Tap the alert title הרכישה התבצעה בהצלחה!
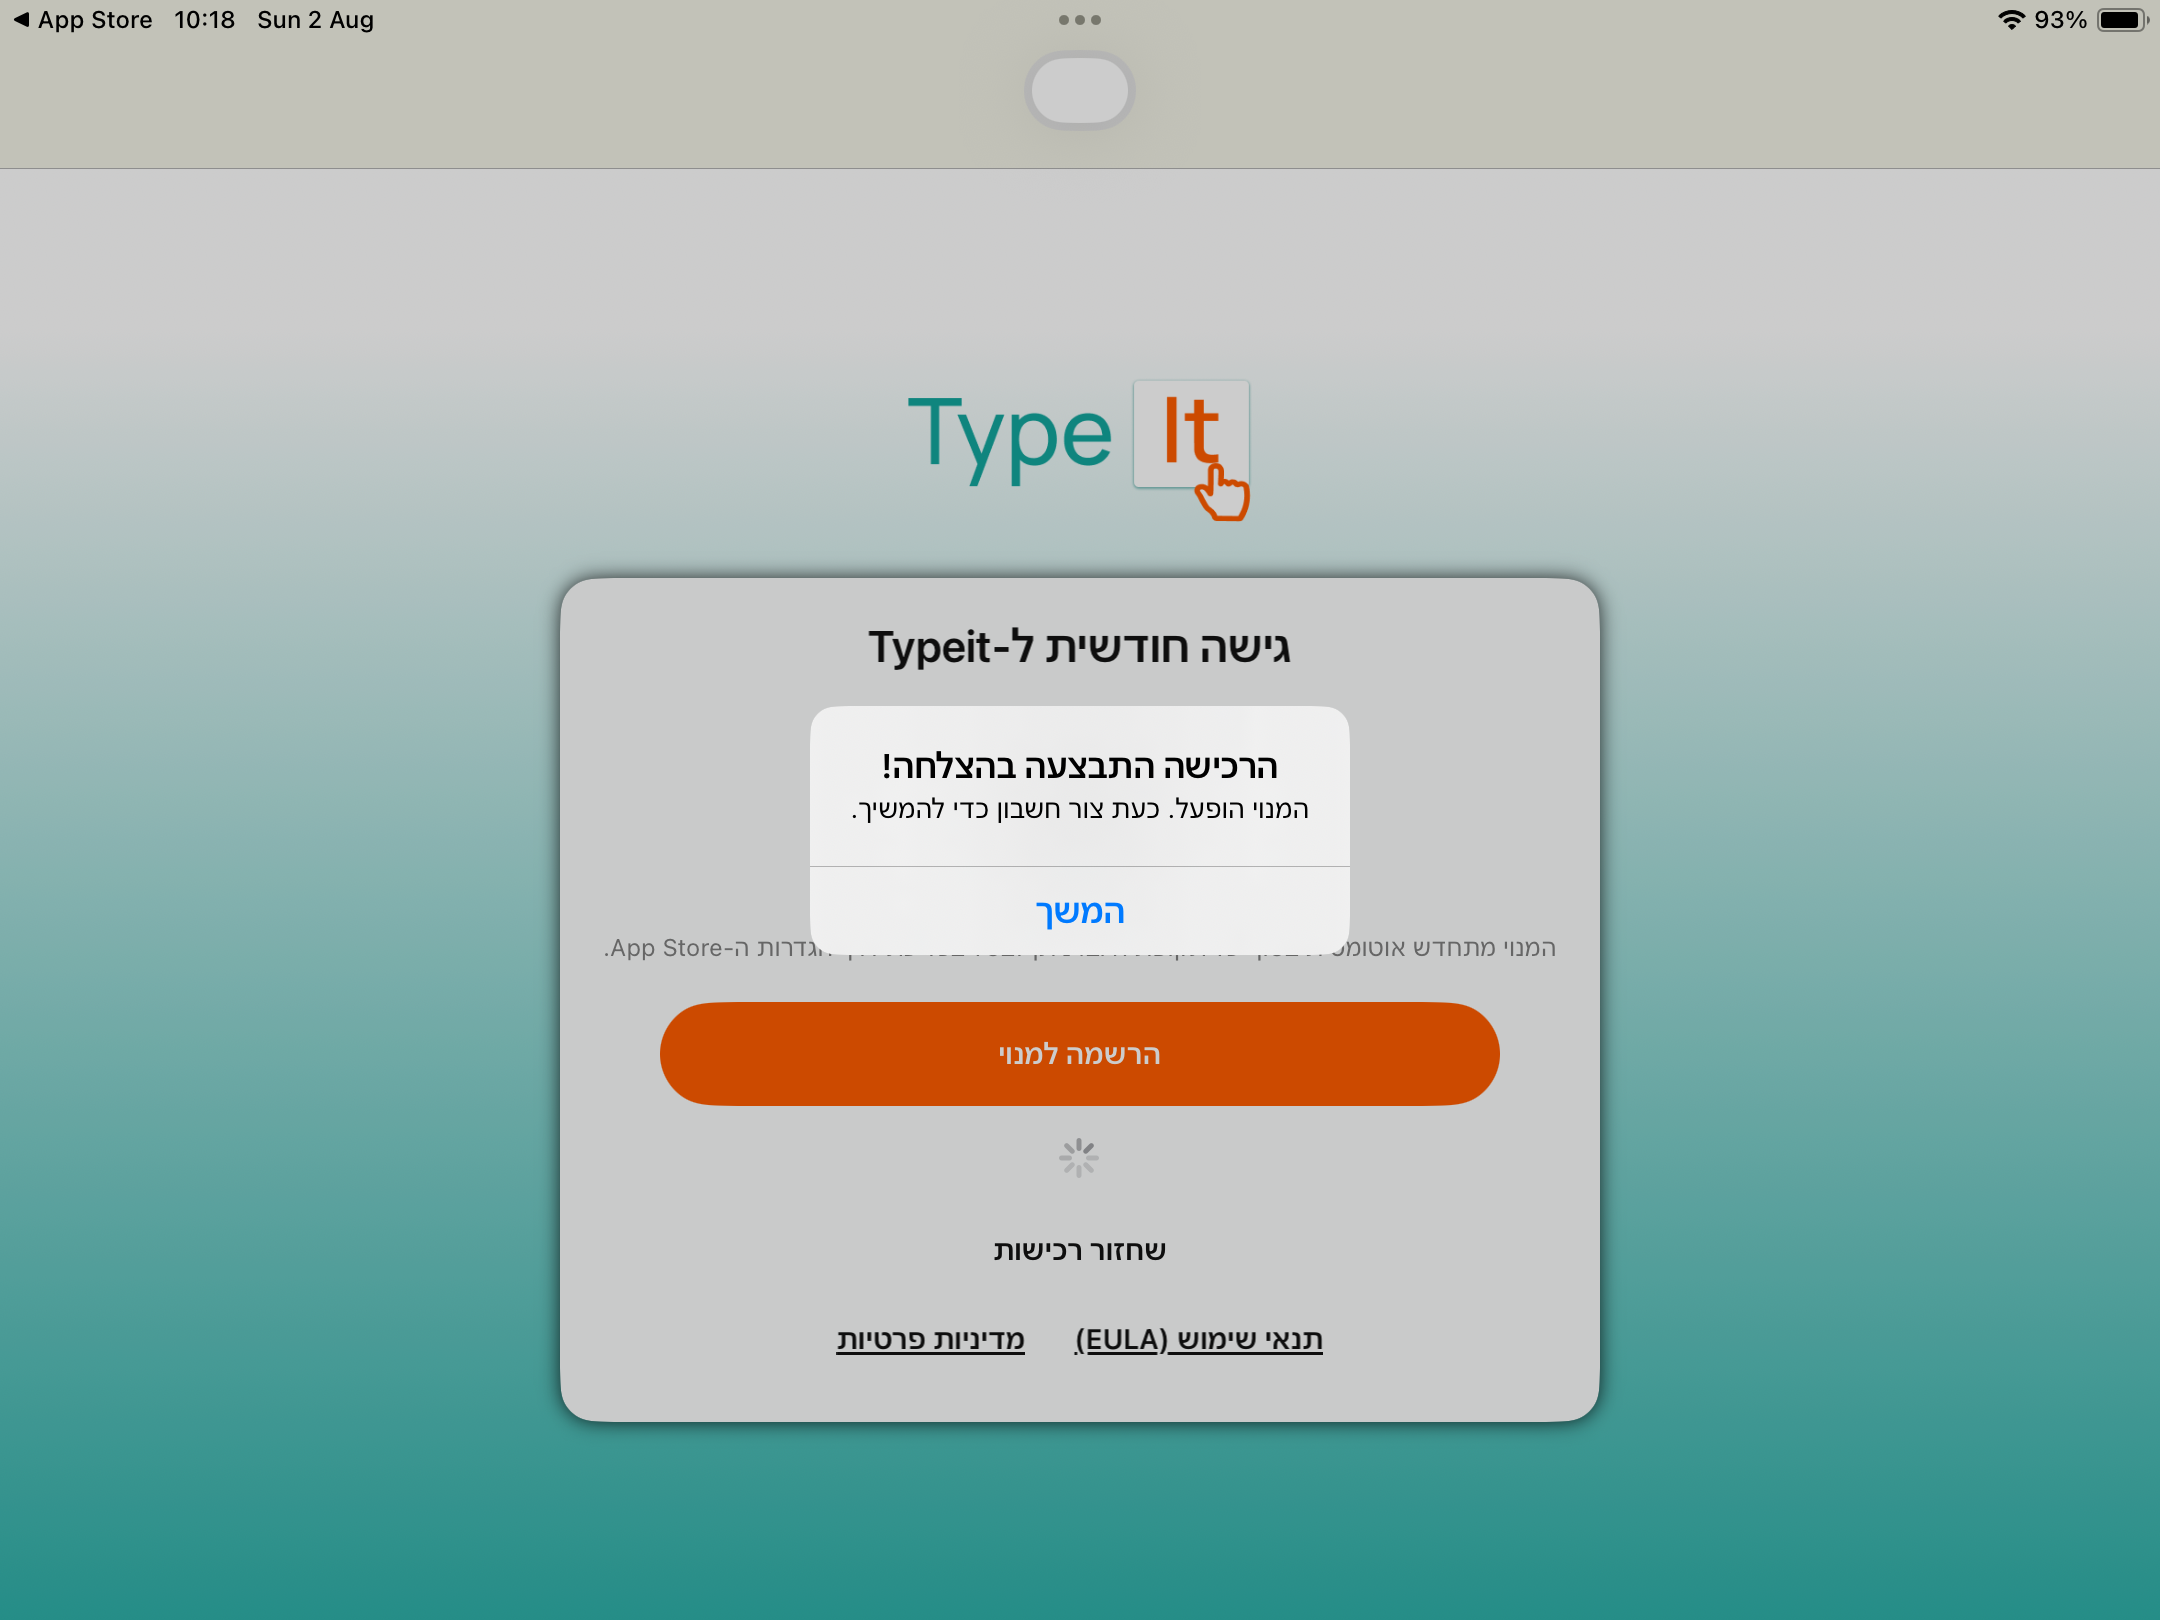Image resolution: width=2160 pixels, height=1620 pixels. click(1080, 766)
